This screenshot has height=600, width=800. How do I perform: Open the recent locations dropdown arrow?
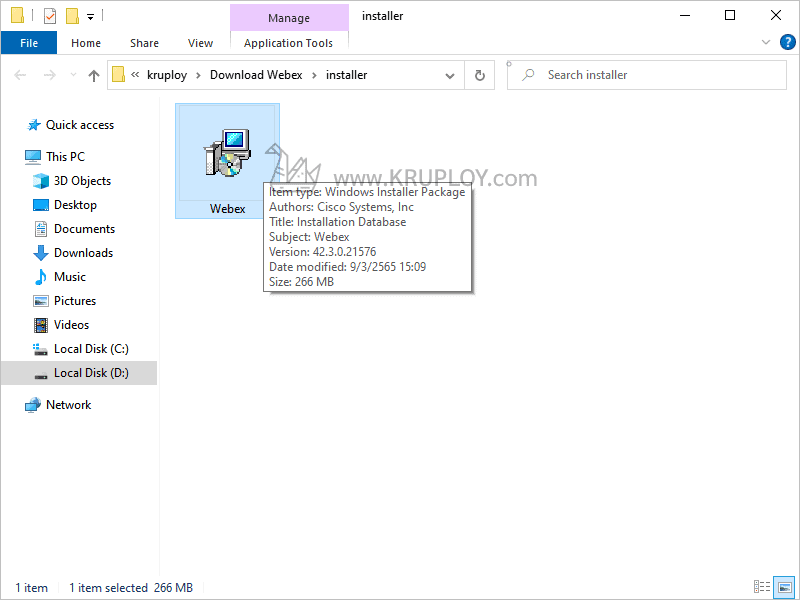[x=73, y=75]
